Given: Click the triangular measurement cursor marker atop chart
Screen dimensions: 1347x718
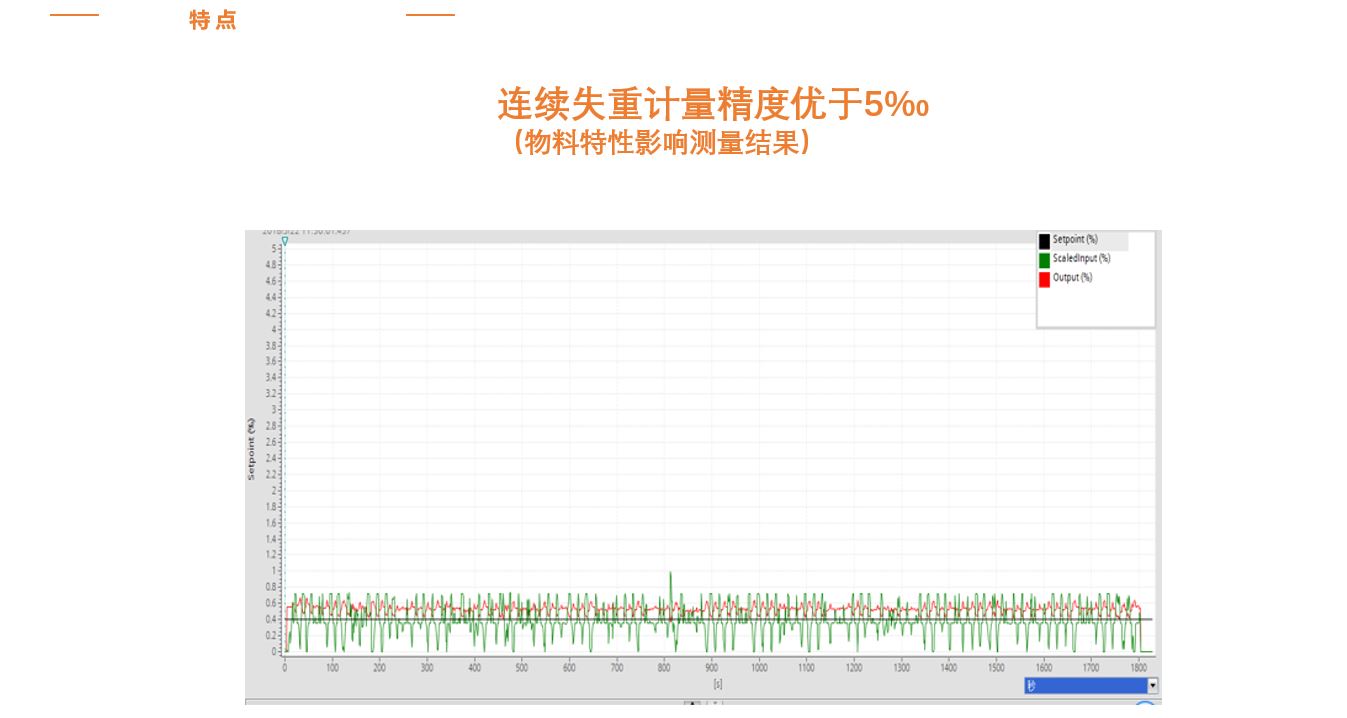Looking at the screenshot, I should [285, 241].
